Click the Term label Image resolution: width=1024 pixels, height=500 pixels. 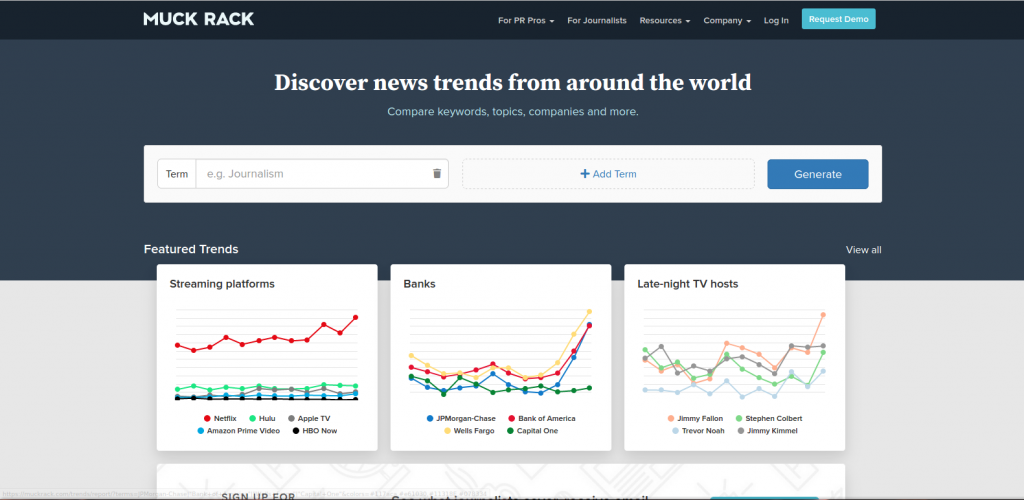(x=176, y=174)
